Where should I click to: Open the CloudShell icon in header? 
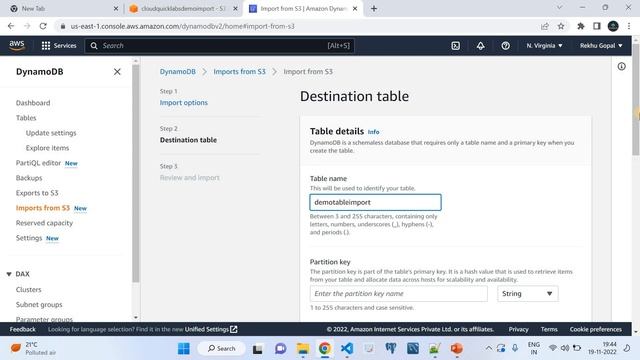coord(456,46)
